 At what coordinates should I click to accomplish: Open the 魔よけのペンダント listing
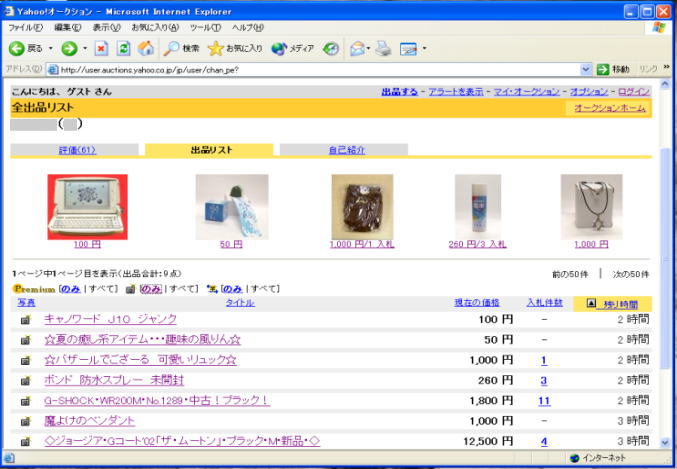89,421
